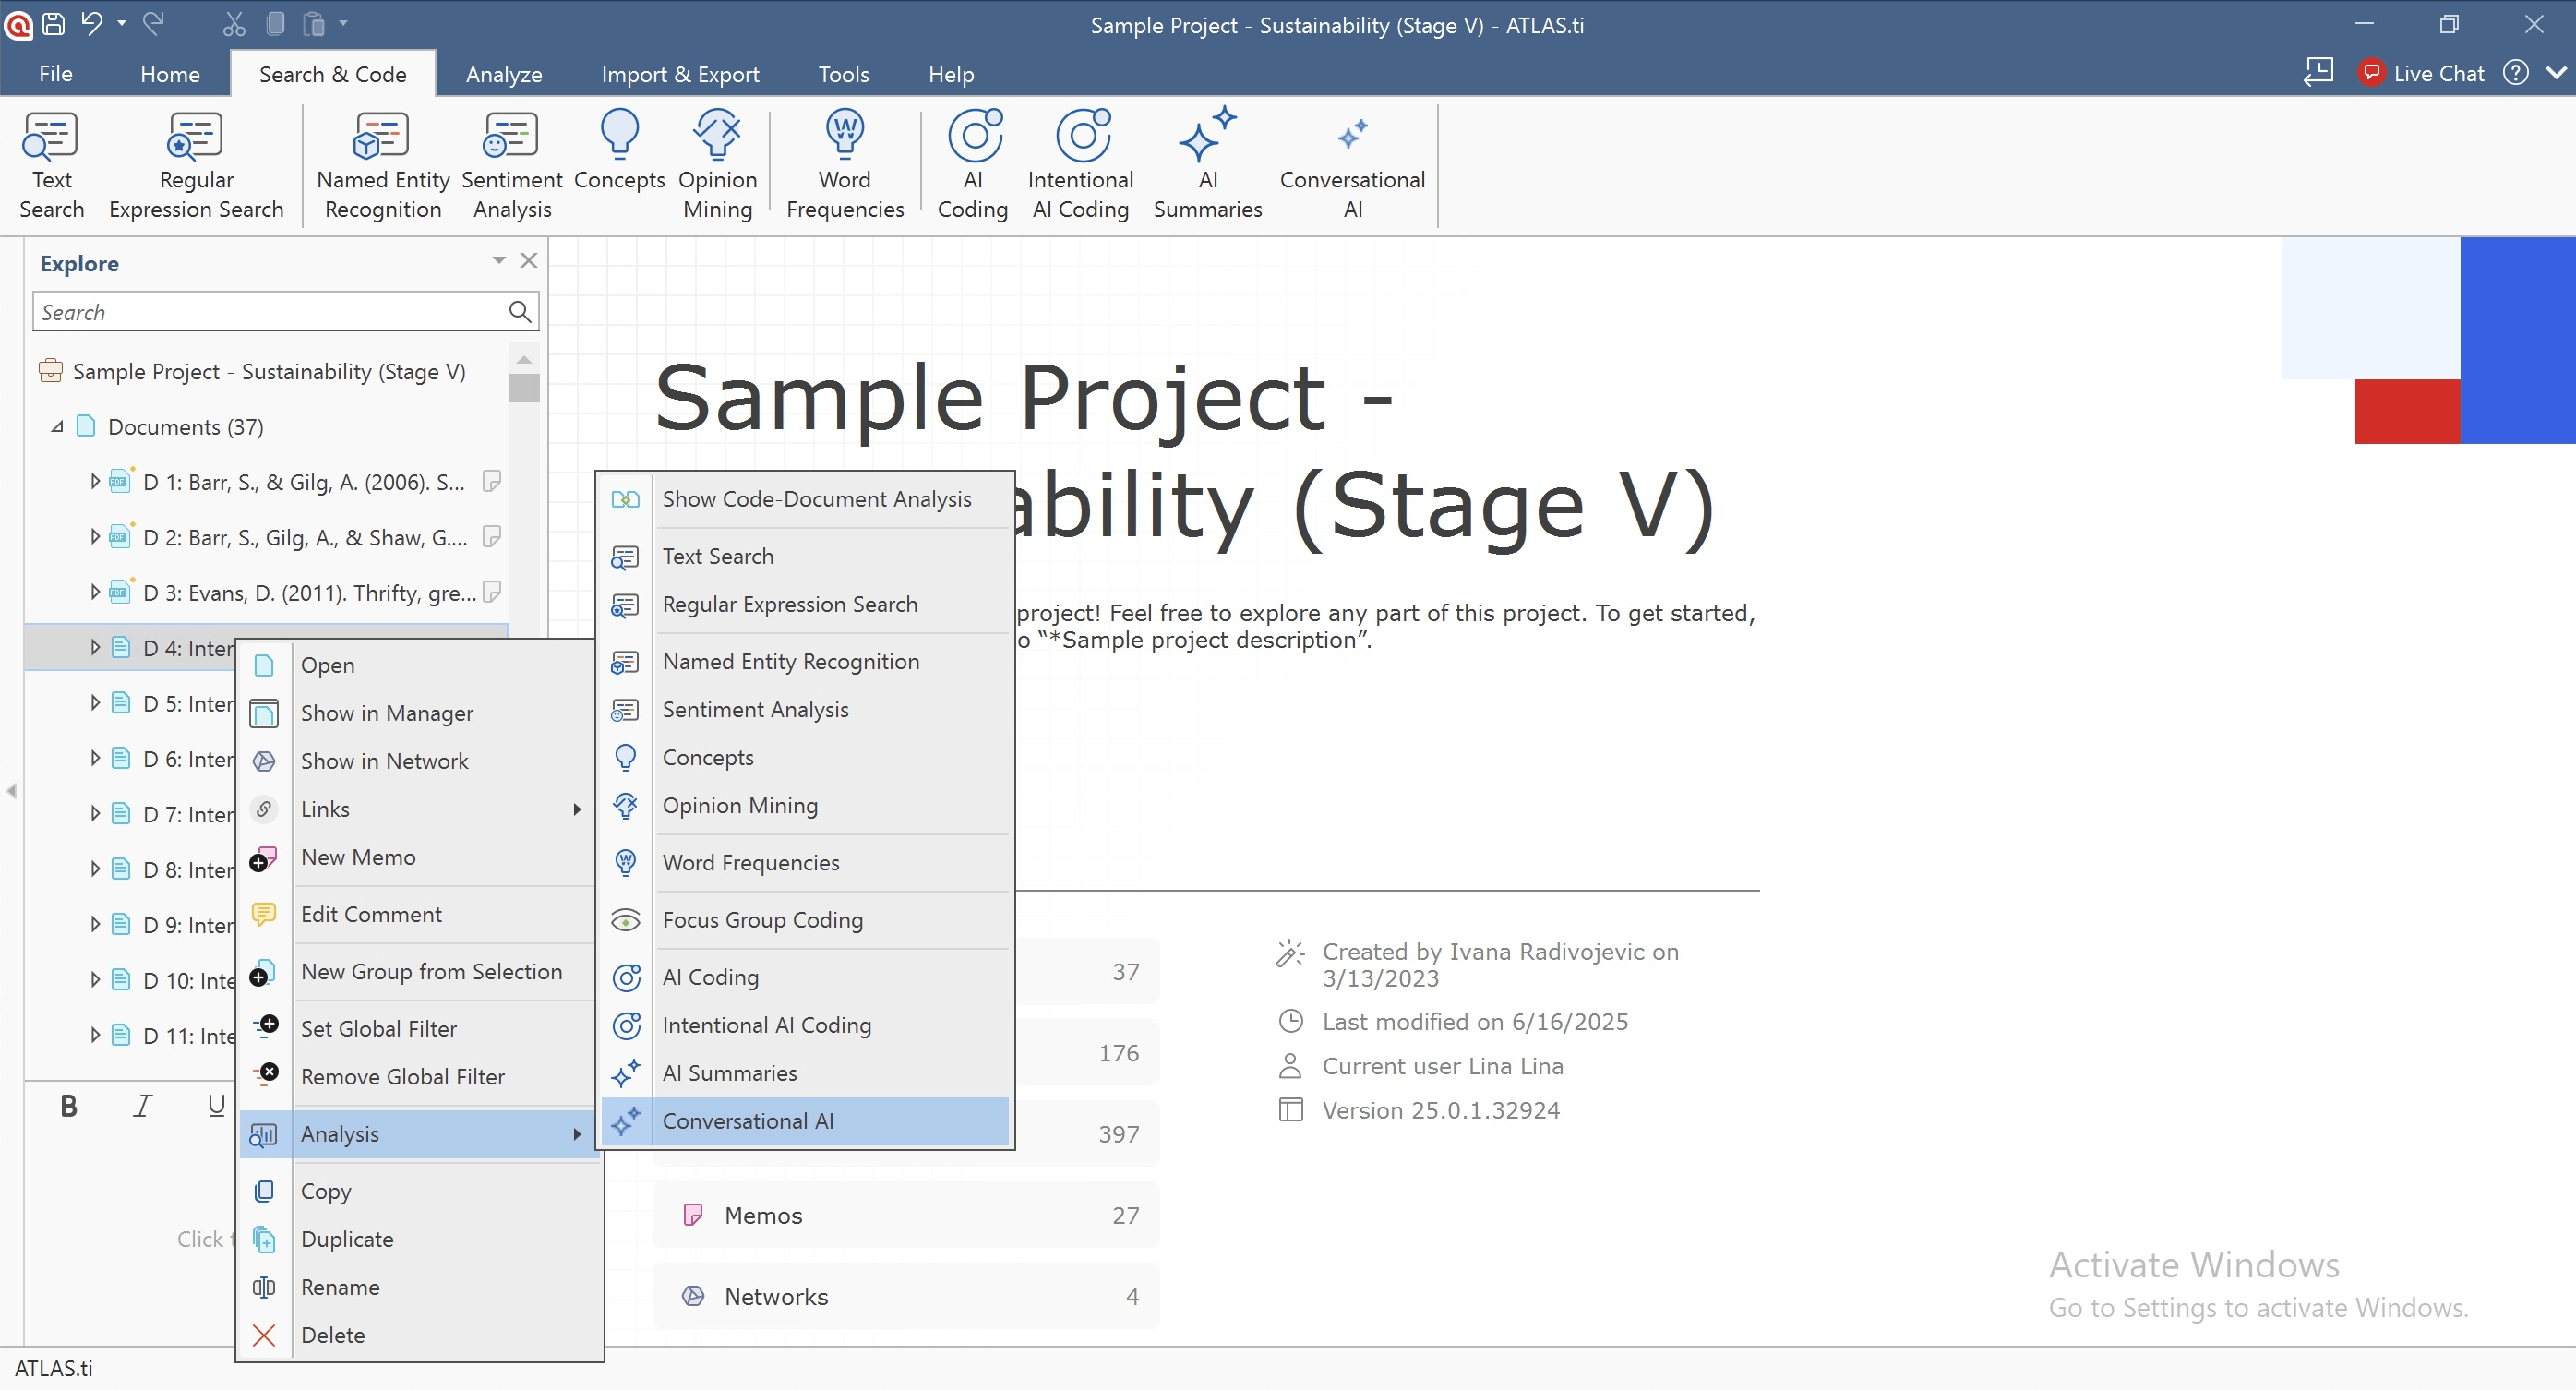
Task: Expand document D 1 tree node
Action: pos(95,481)
